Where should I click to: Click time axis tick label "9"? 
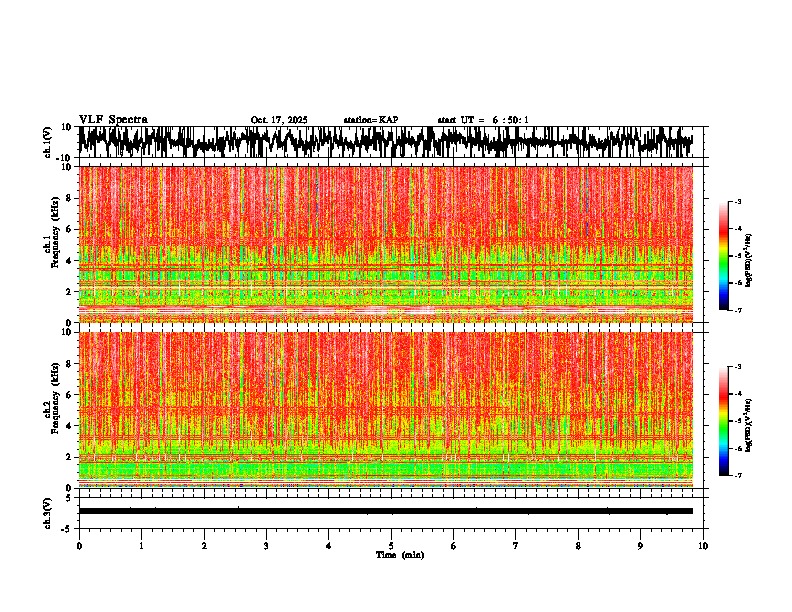tap(640, 546)
